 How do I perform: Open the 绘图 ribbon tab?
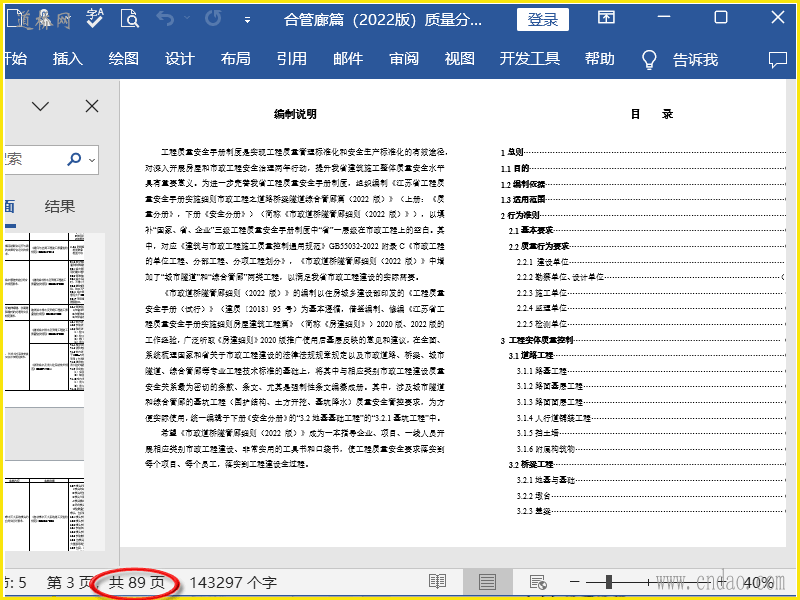pos(123,59)
